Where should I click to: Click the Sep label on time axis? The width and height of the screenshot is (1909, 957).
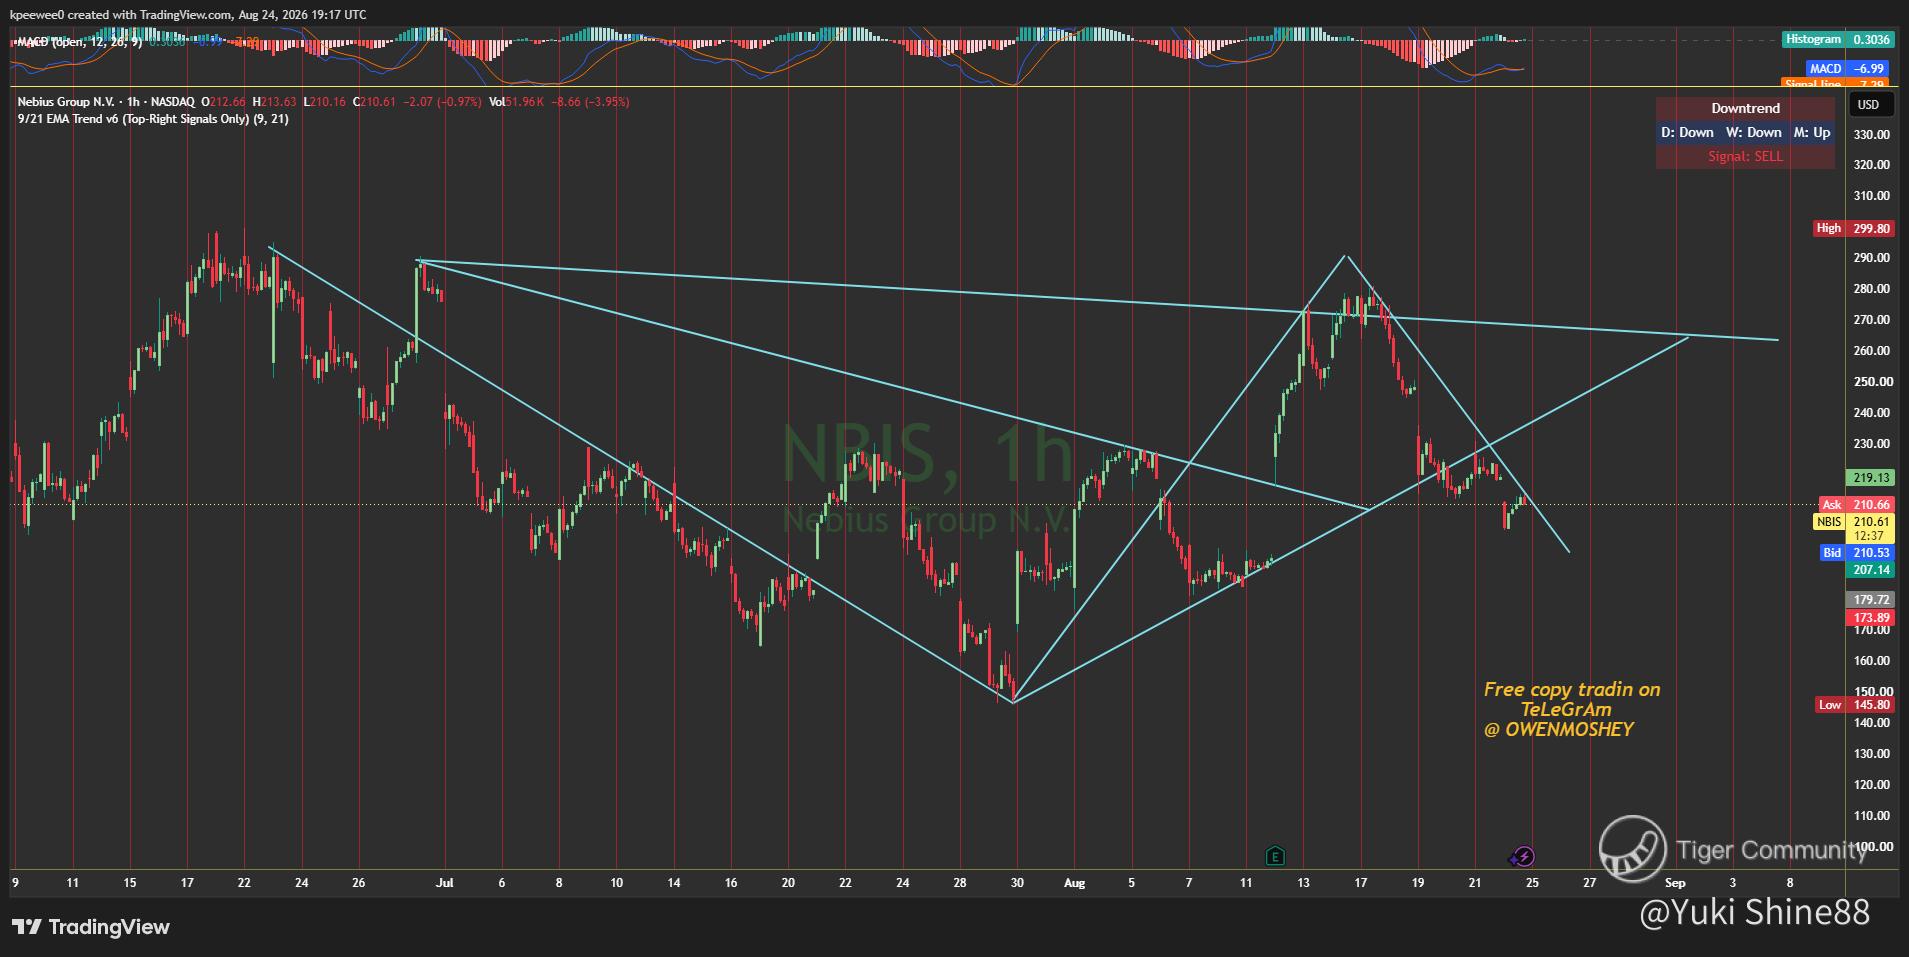click(x=1675, y=883)
